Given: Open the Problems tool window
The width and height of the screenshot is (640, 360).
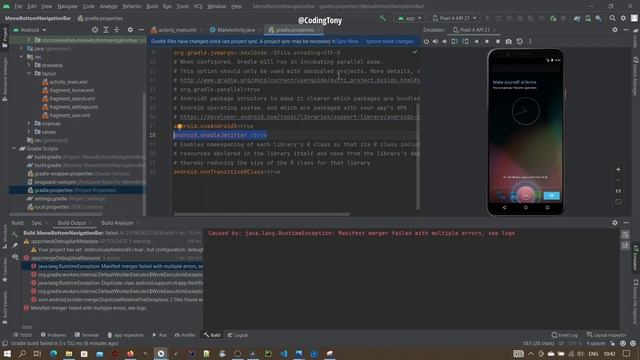Looking at the screenshot, I should [53, 335].
